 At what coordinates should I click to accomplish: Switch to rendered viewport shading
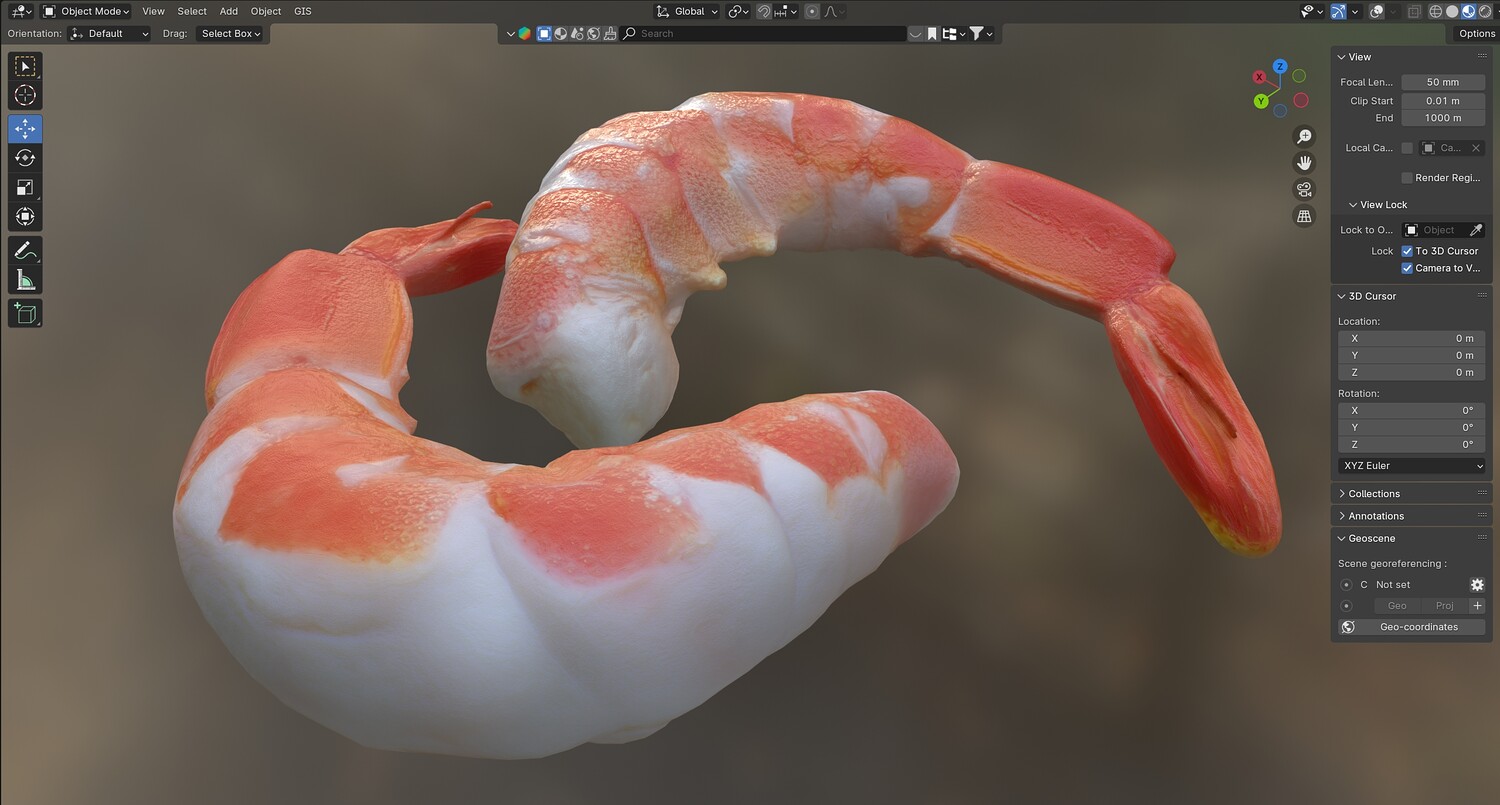coord(1484,11)
